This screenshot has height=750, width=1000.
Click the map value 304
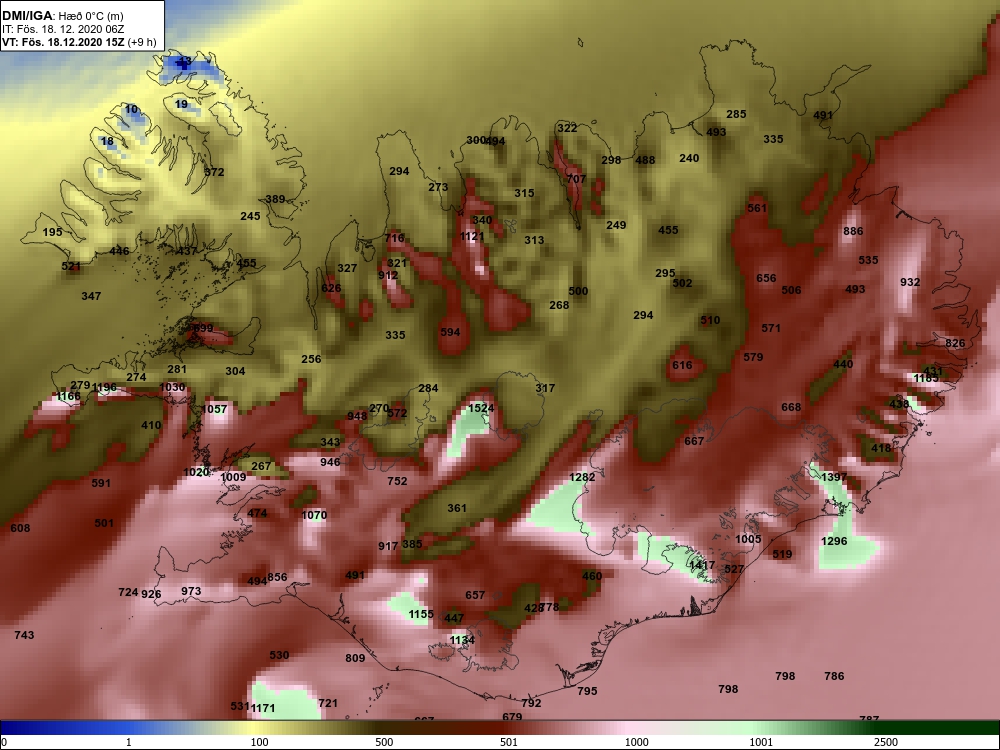pos(235,371)
